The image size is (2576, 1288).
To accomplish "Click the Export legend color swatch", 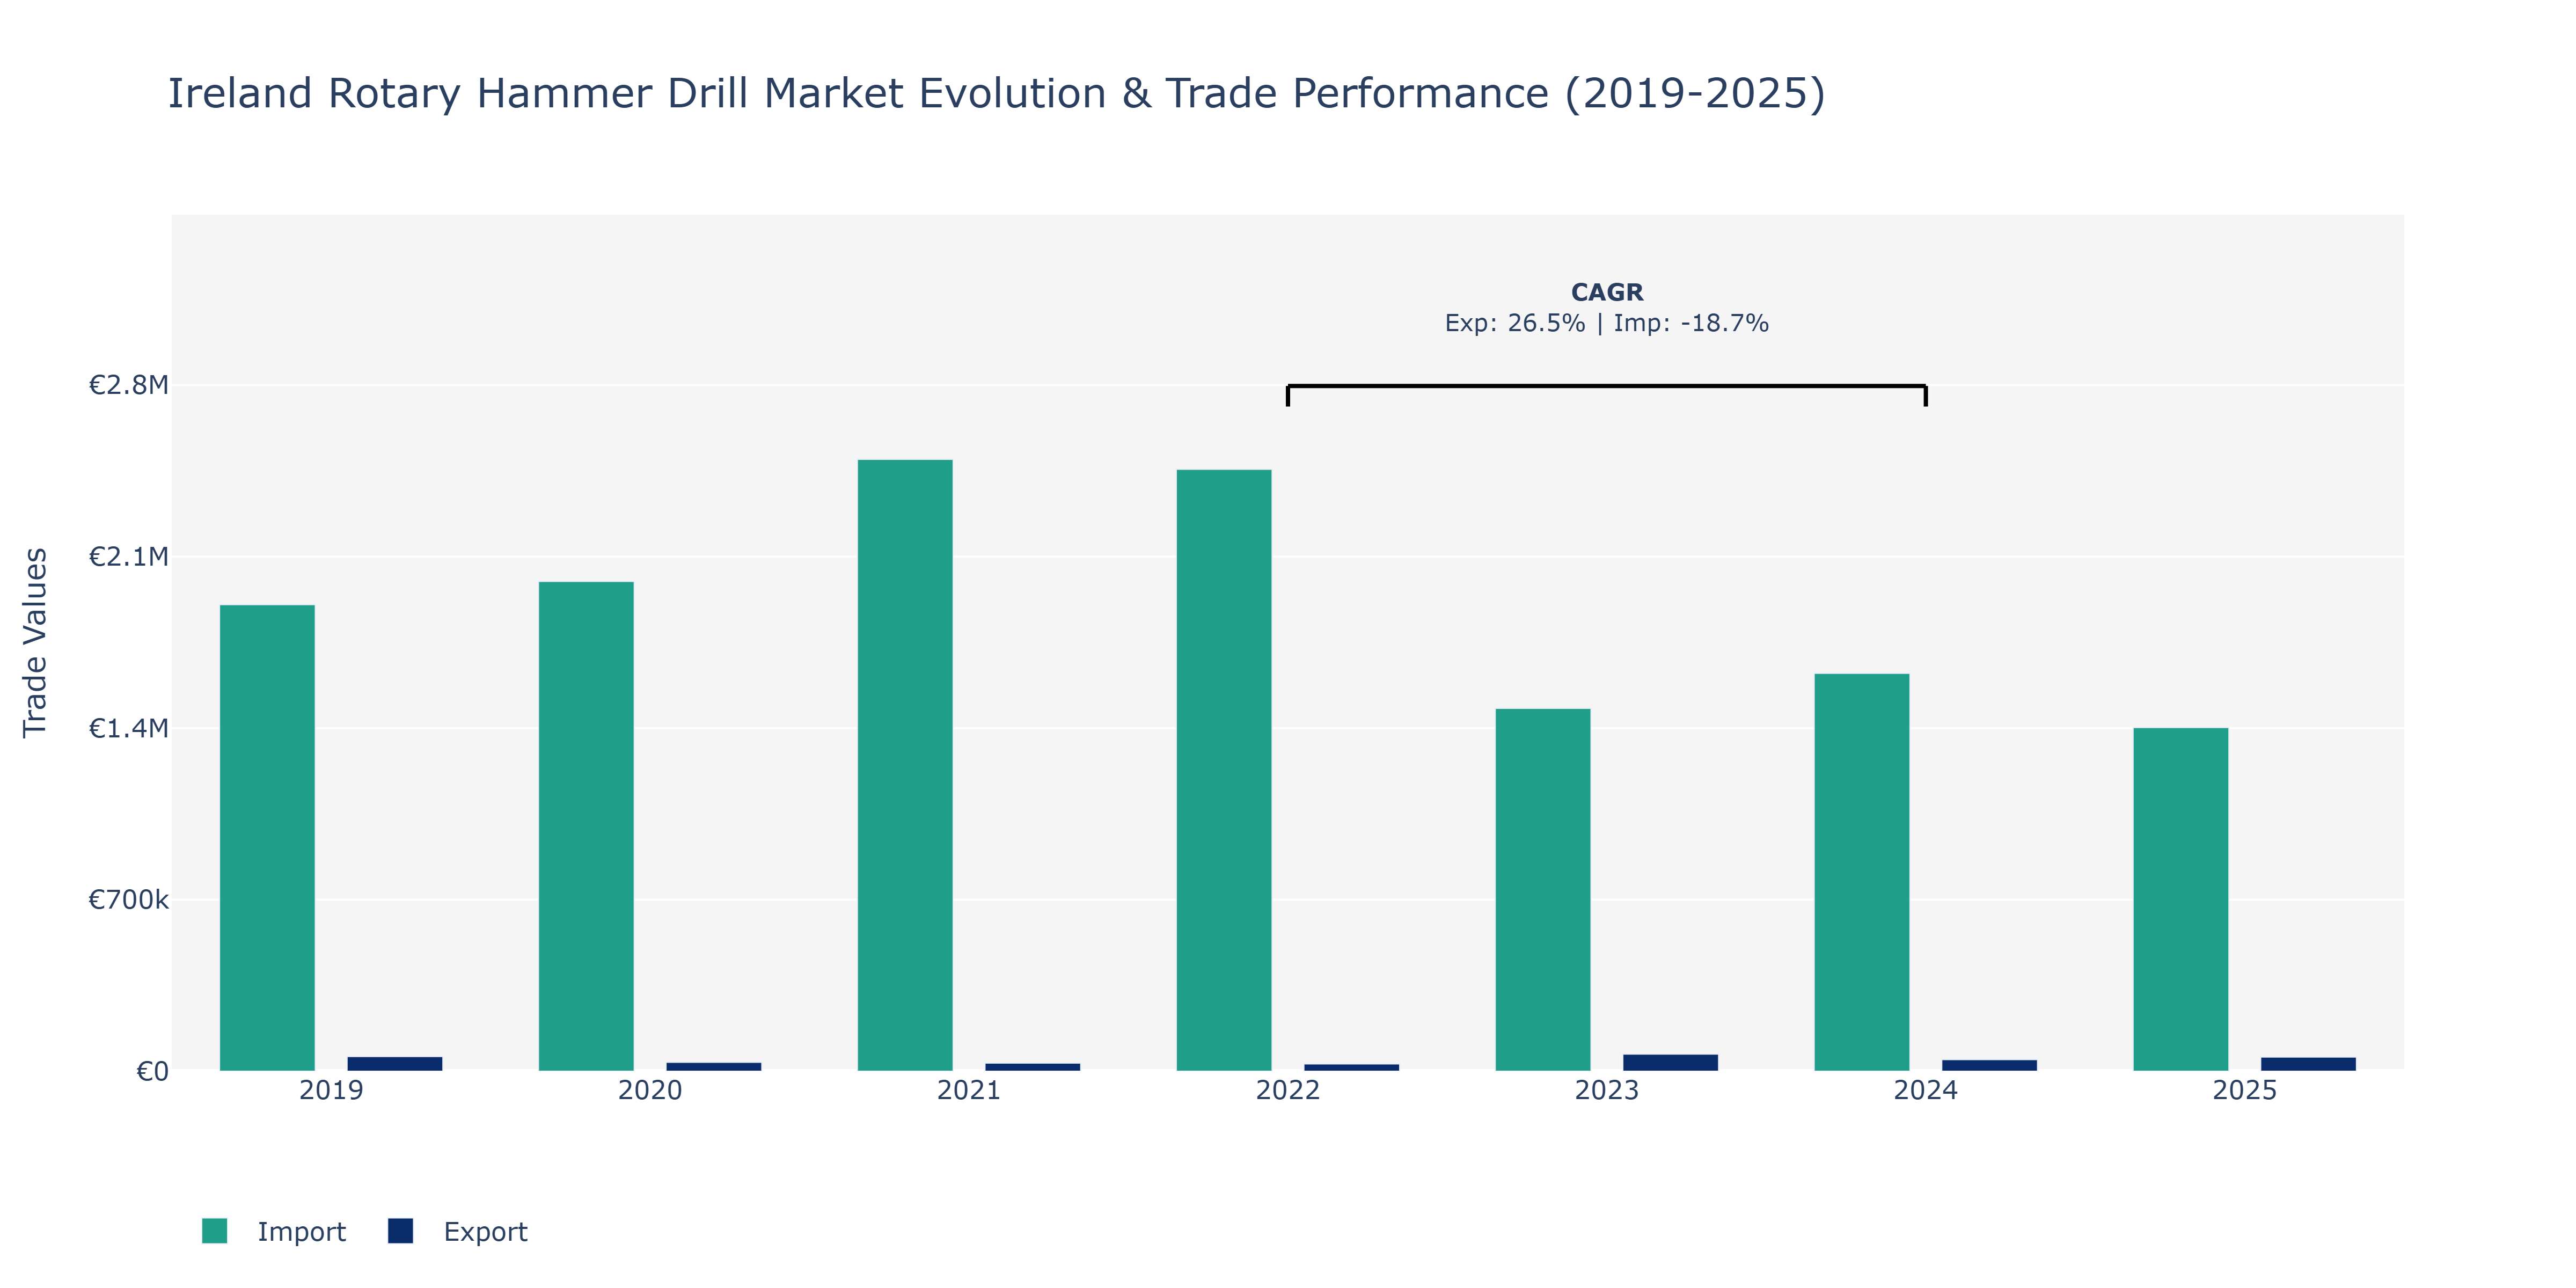I will 400,1231.
